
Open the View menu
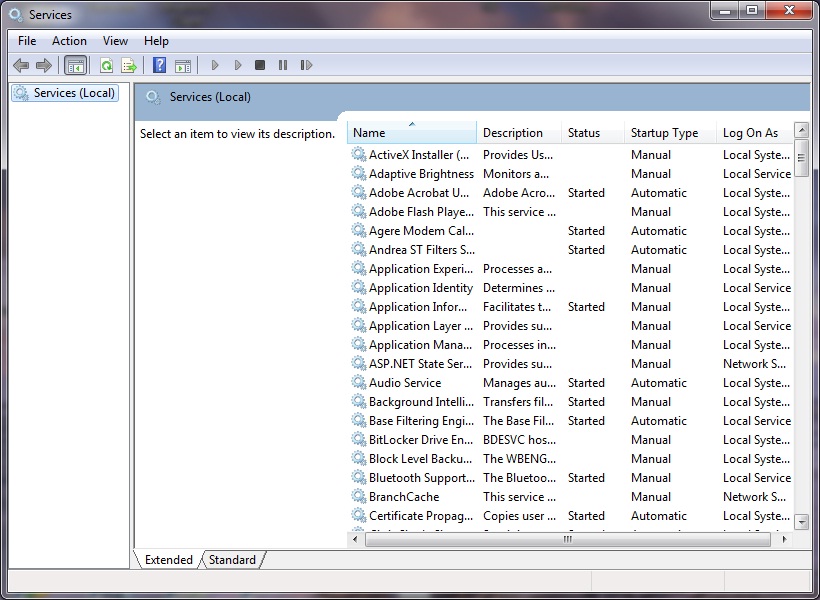(x=115, y=41)
